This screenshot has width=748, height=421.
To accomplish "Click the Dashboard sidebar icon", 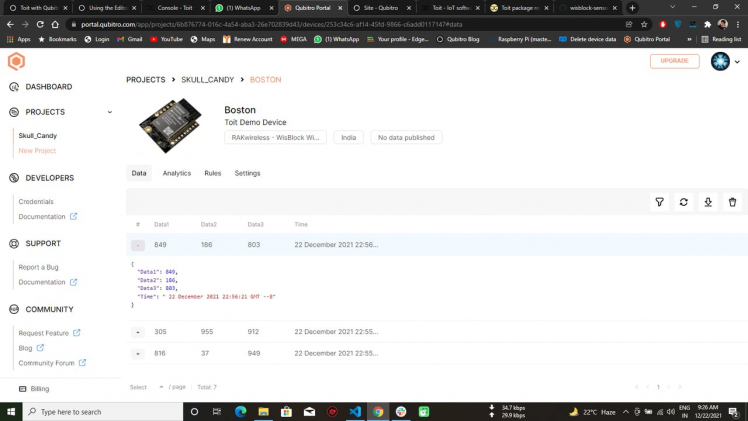I will [x=14, y=87].
